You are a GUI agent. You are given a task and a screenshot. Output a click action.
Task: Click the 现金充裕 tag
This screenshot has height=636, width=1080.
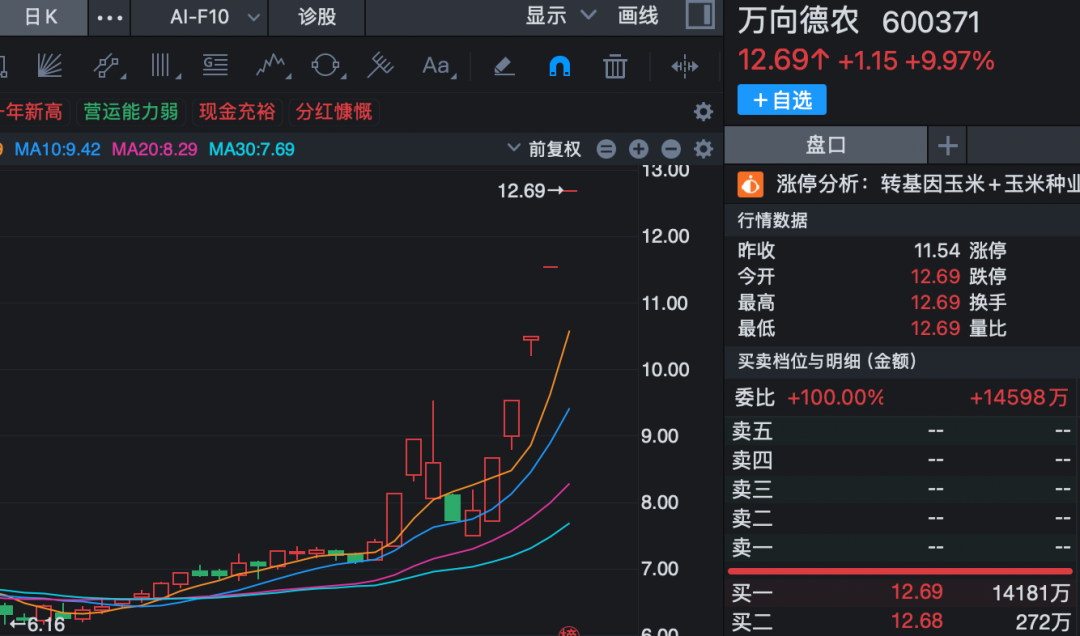pos(237,112)
